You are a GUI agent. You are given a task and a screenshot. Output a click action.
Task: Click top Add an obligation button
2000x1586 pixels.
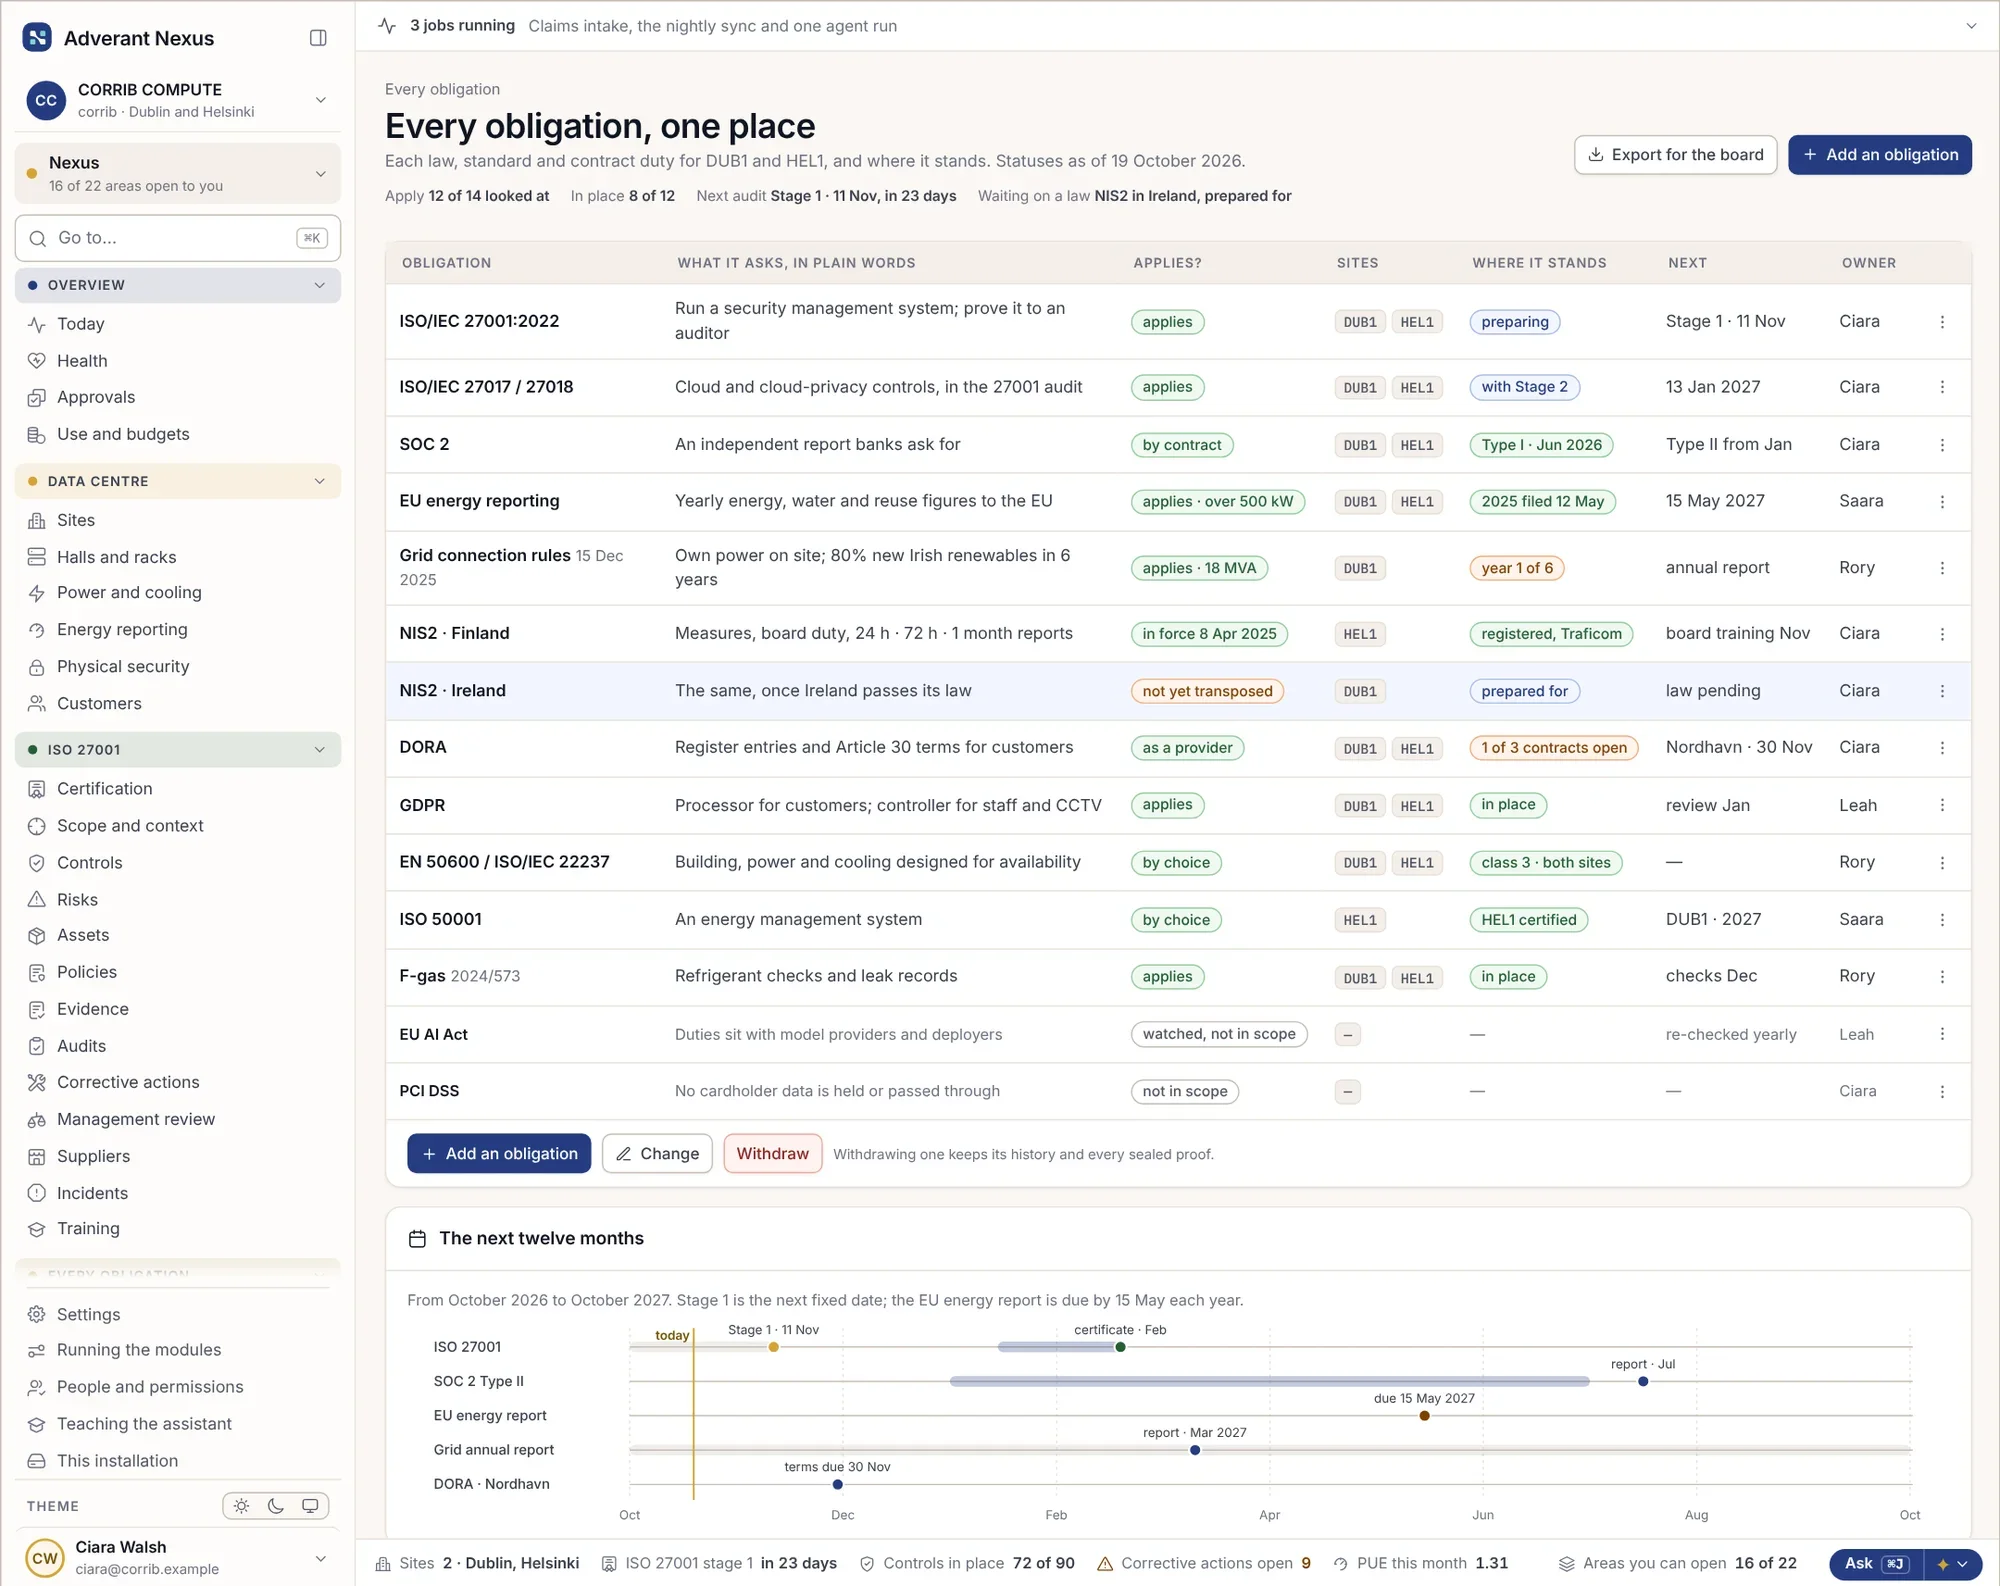pyautogui.click(x=1880, y=155)
